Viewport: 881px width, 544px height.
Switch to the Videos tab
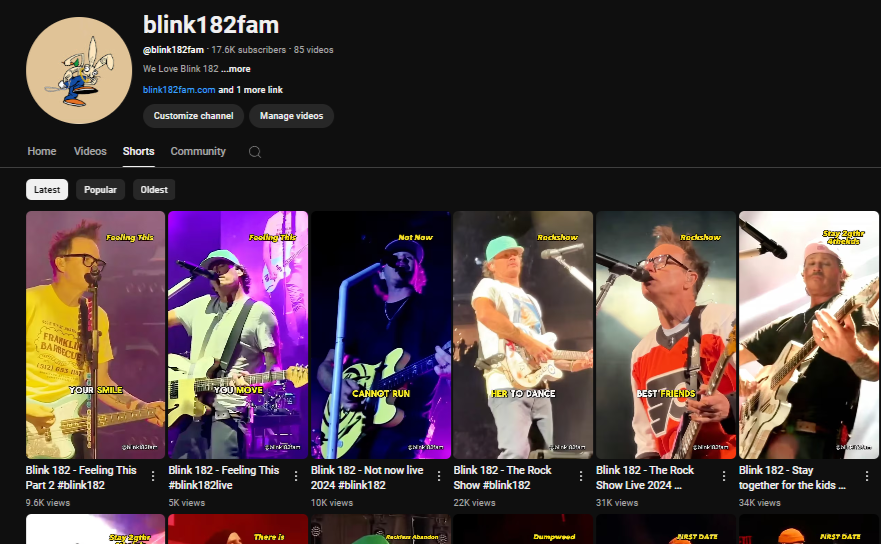(x=90, y=152)
